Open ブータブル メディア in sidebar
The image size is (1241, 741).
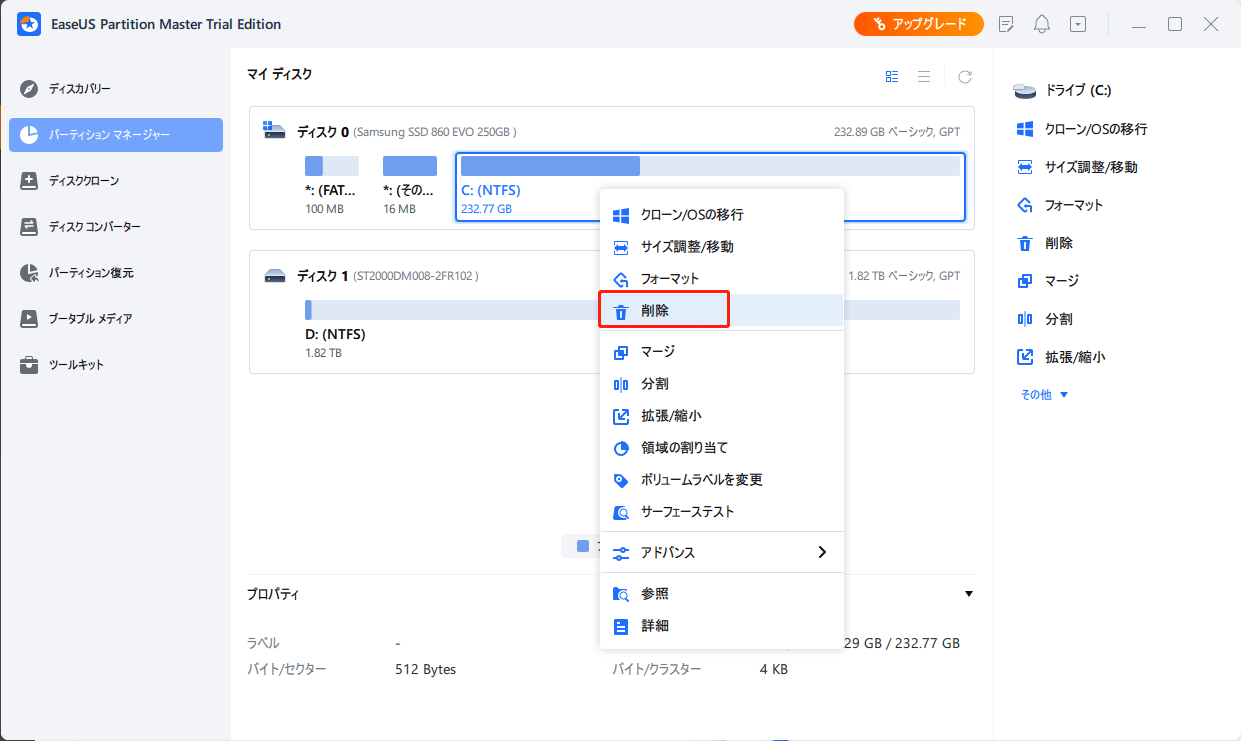pos(90,319)
